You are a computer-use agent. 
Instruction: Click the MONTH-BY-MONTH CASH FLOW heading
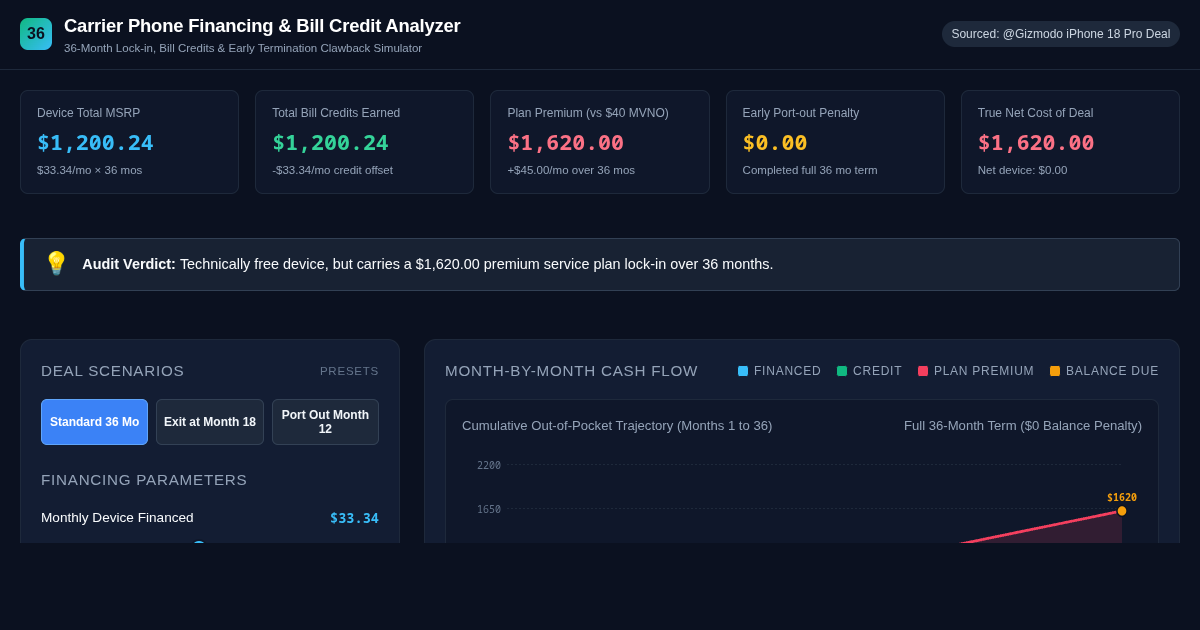coord(571,371)
